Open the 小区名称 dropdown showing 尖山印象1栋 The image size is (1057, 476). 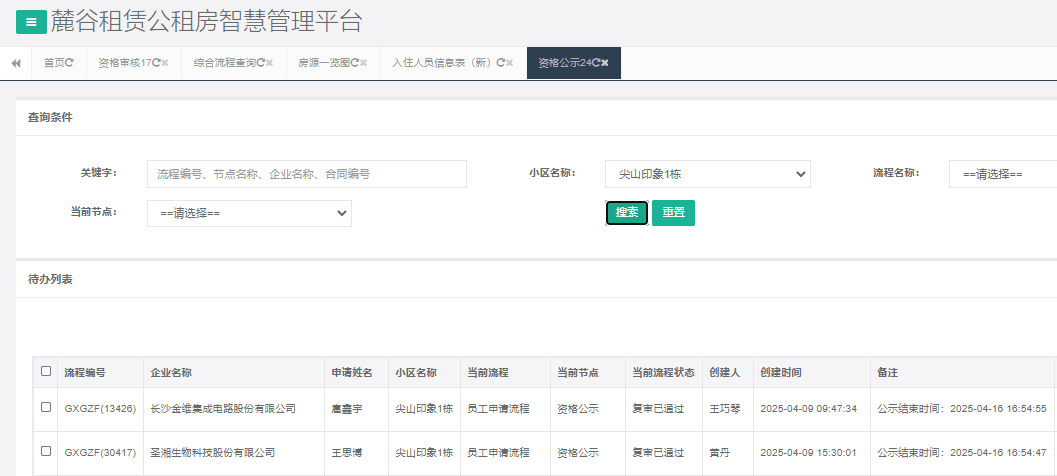coord(707,174)
